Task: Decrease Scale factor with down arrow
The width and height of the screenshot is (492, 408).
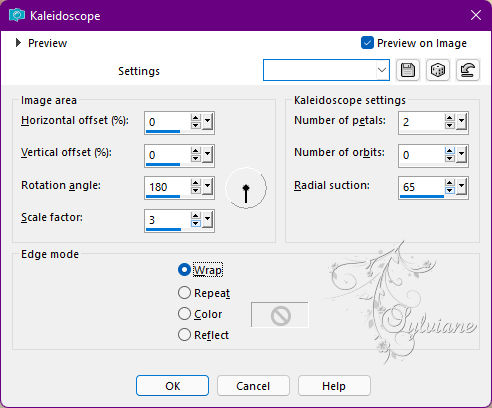Action: coord(196,224)
